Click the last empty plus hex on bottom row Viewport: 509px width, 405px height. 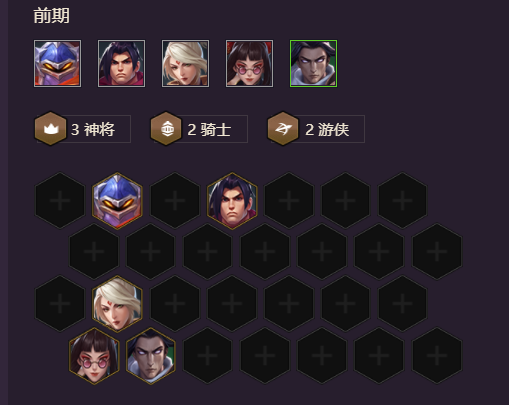pos(437,356)
